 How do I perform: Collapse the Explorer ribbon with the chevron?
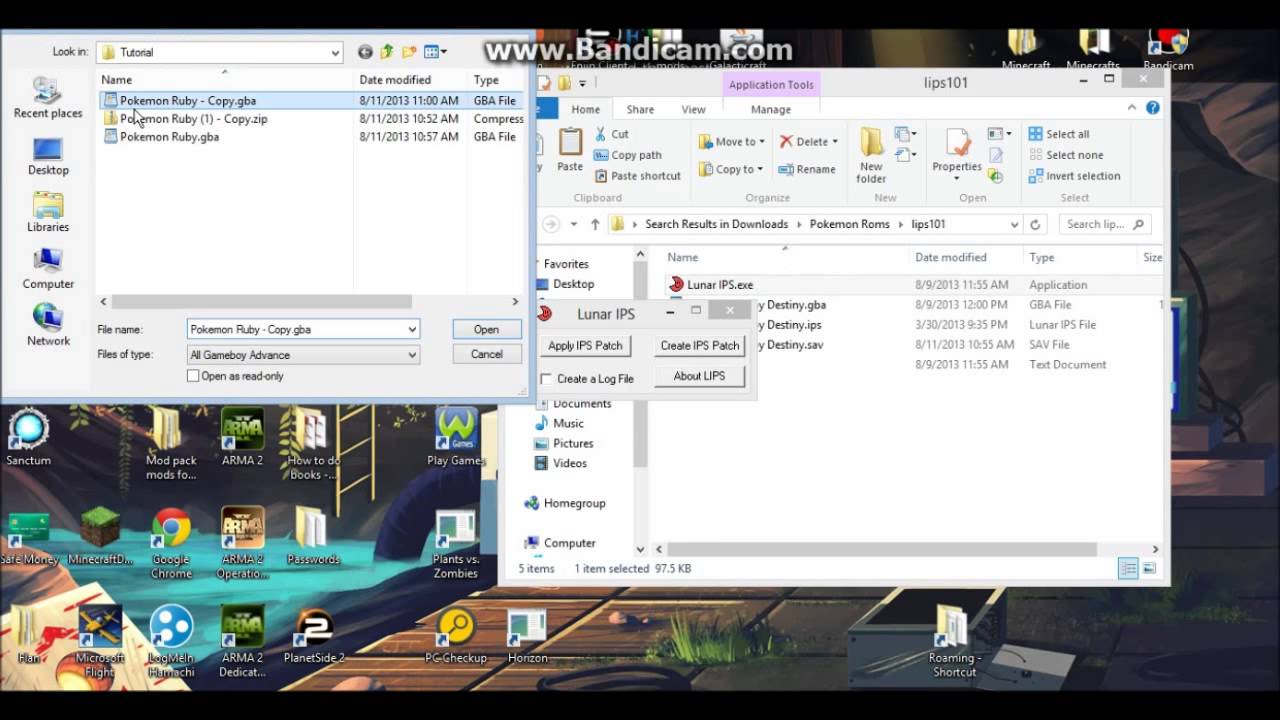[x=1132, y=108]
